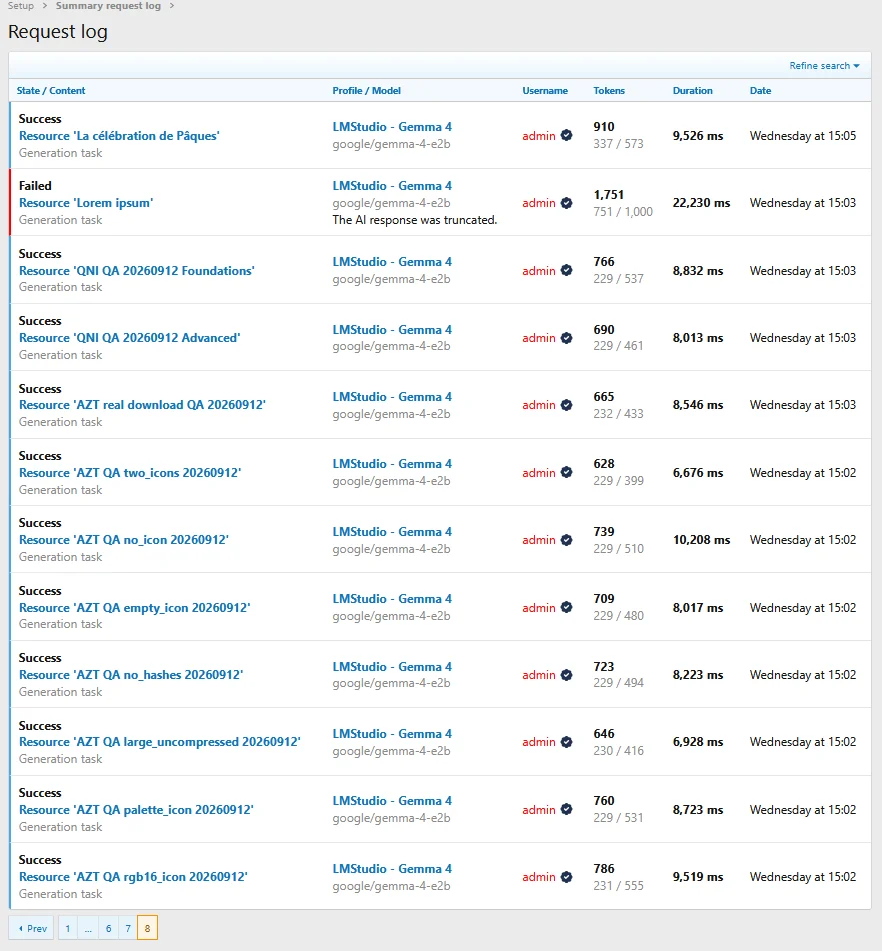Click LMStudio - Gemma 4 in Lorem ipsum row
Screen dimensions: 882x951
coord(392,186)
